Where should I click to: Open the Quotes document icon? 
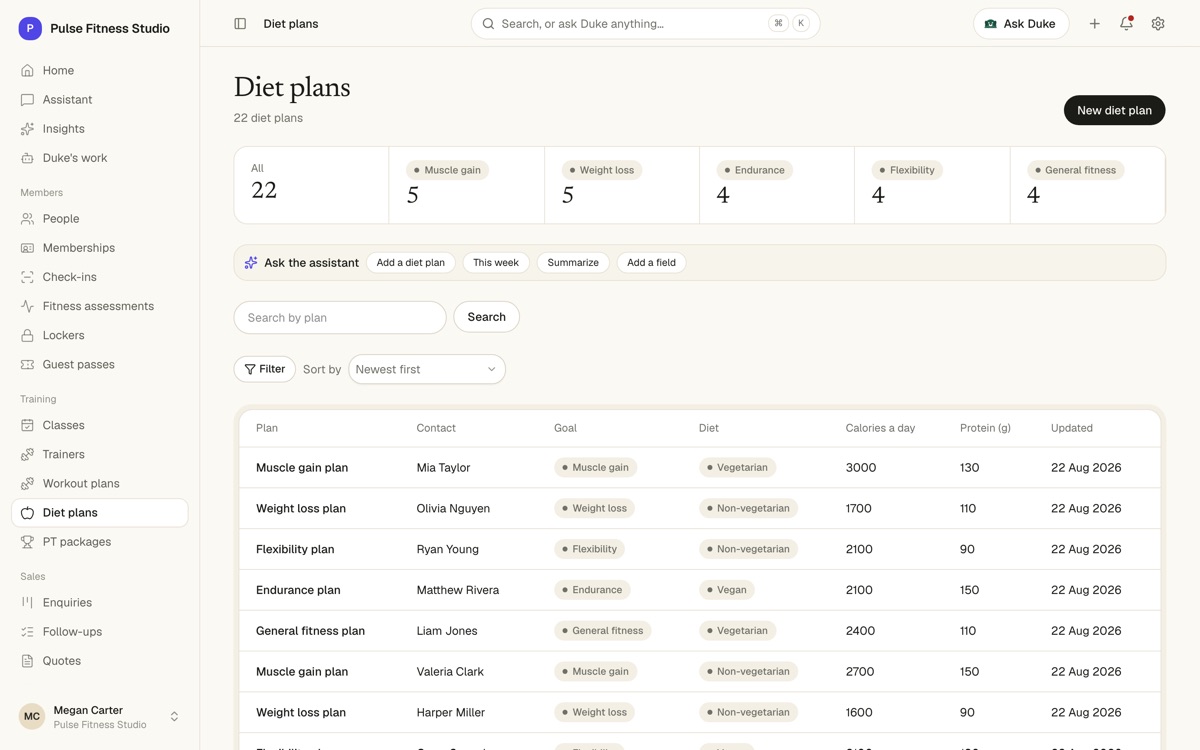click(27, 661)
